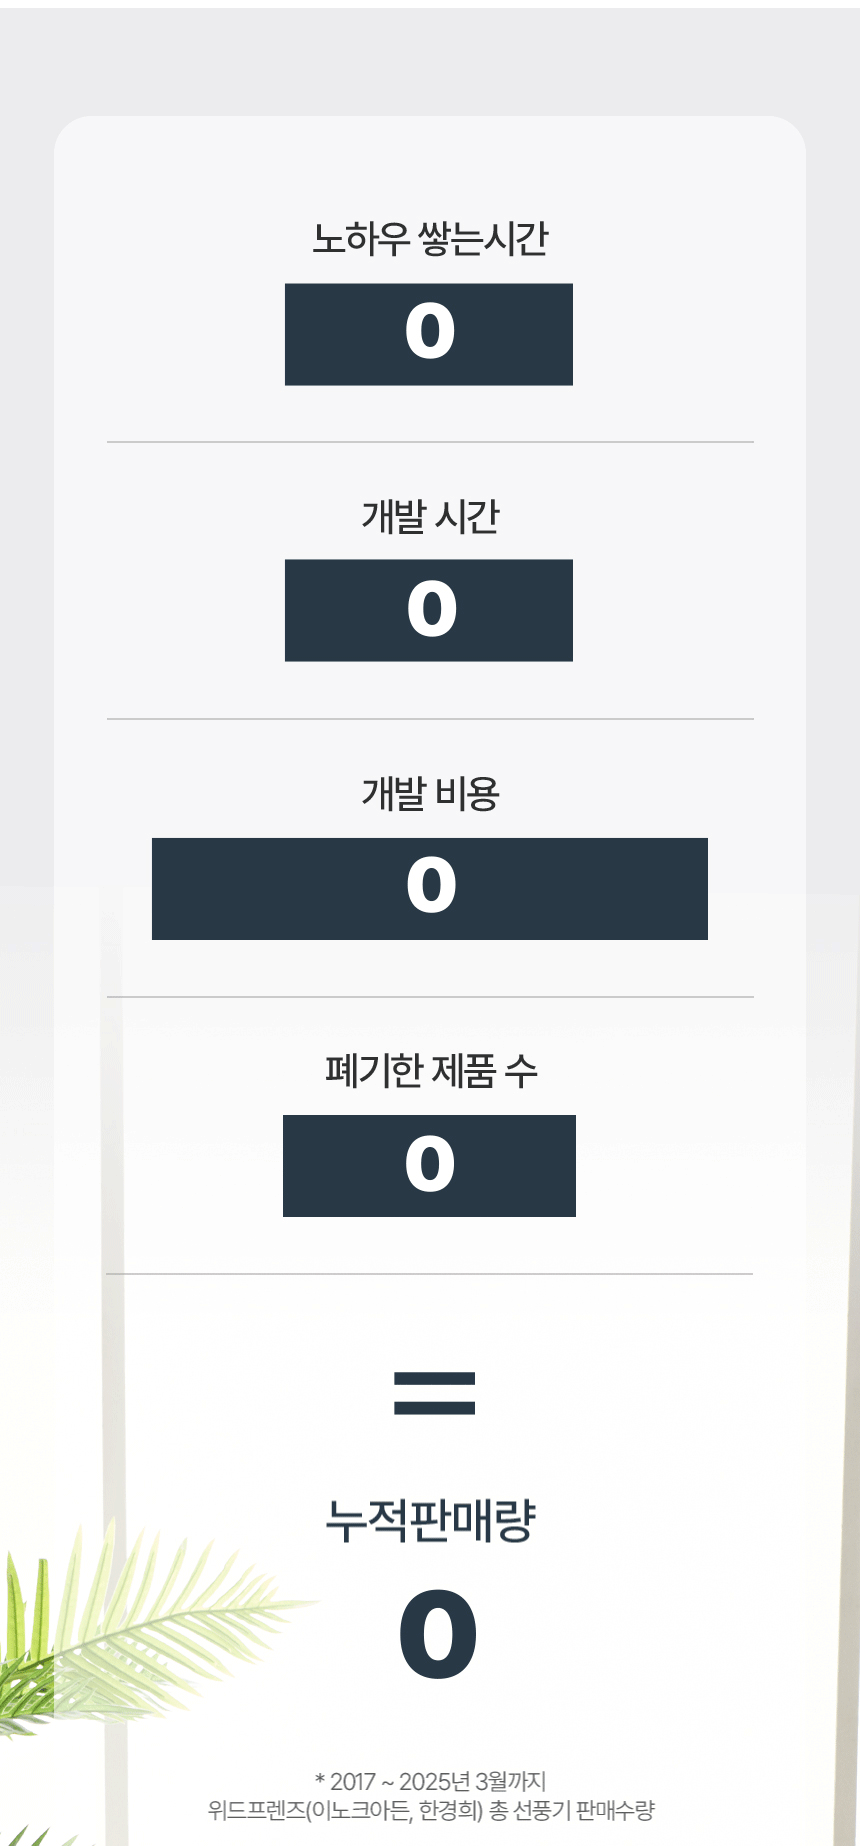Screen dimensions: 860x1846
Task: Click the equals sign icon
Action: 434,1393
